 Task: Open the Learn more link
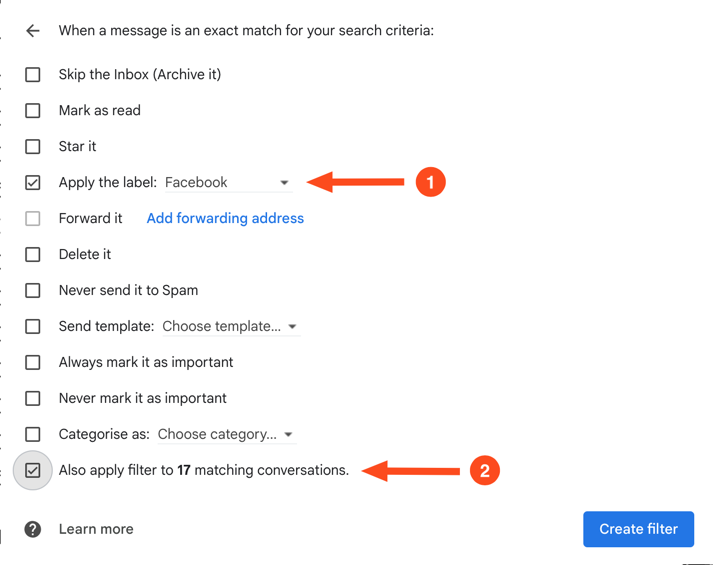96,529
